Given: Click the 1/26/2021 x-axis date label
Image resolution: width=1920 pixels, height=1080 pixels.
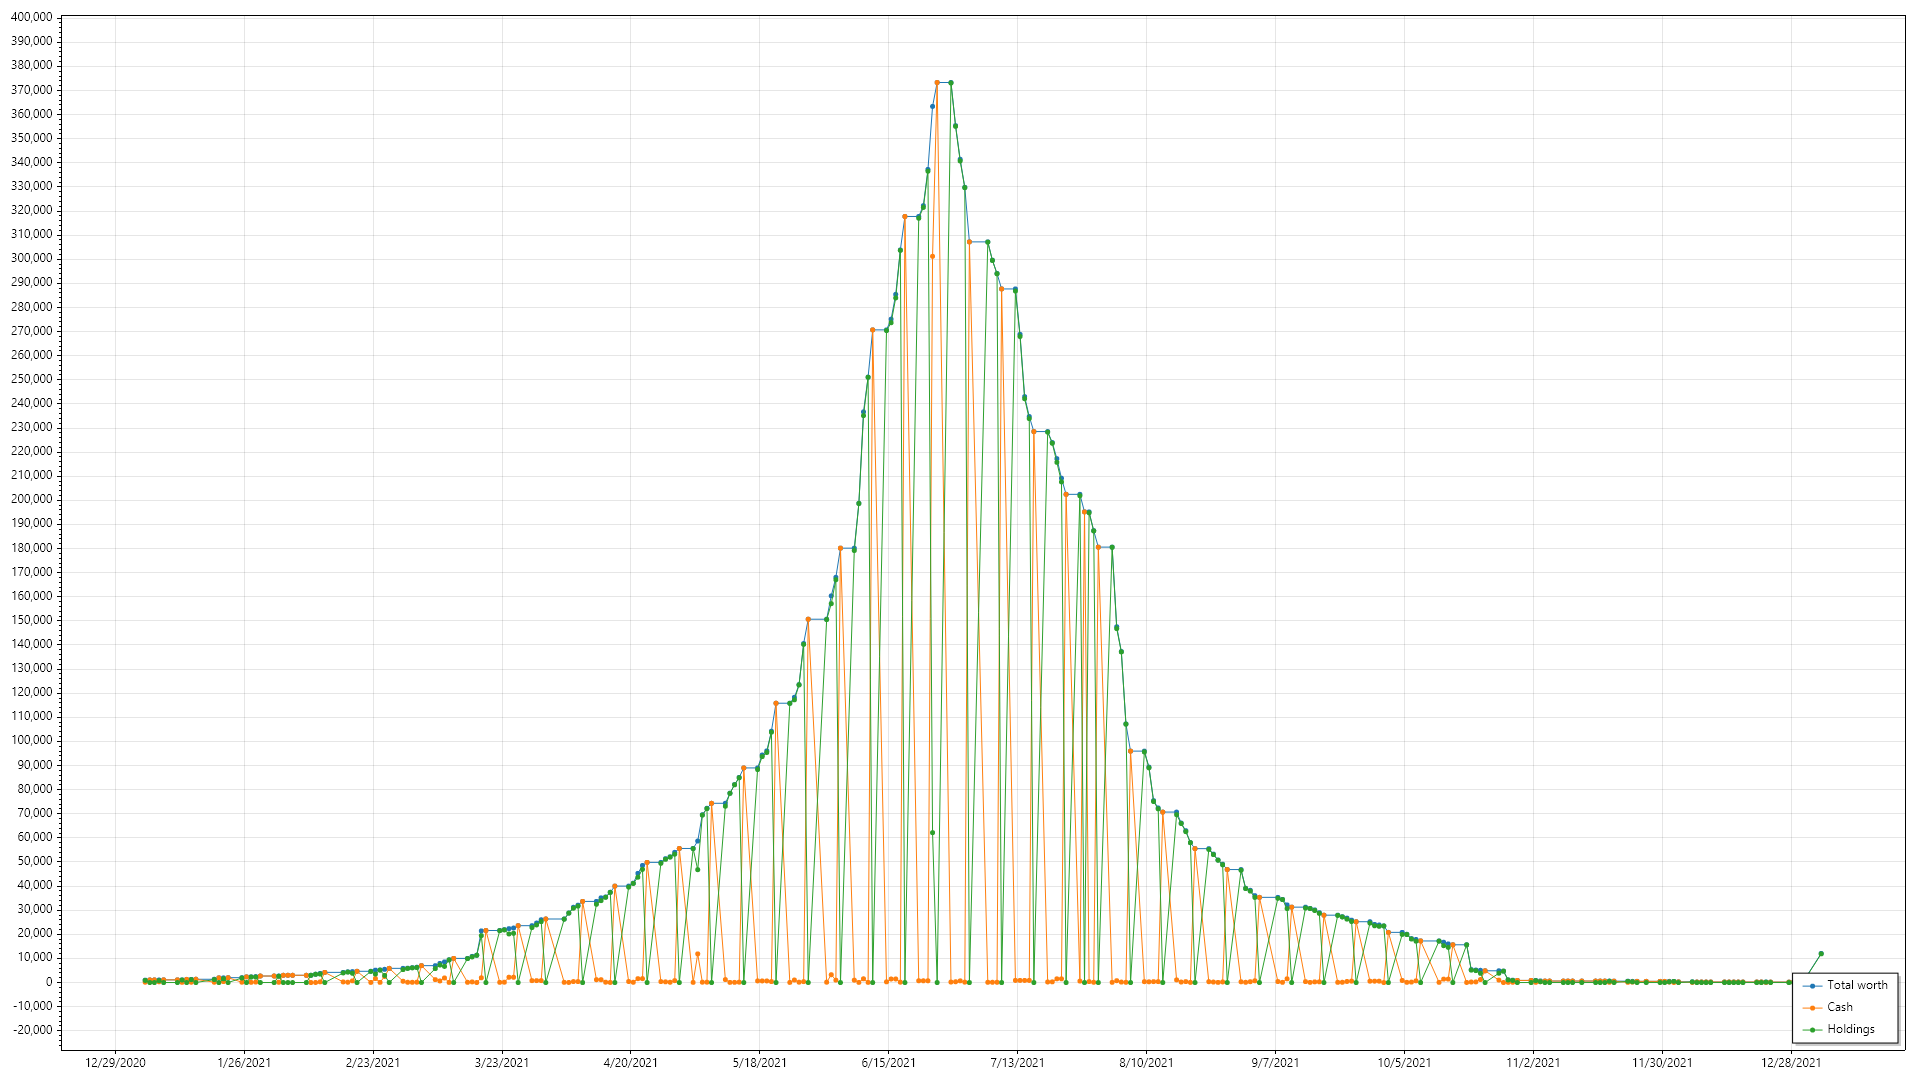Looking at the screenshot, I should pyautogui.click(x=244, y=1063).
